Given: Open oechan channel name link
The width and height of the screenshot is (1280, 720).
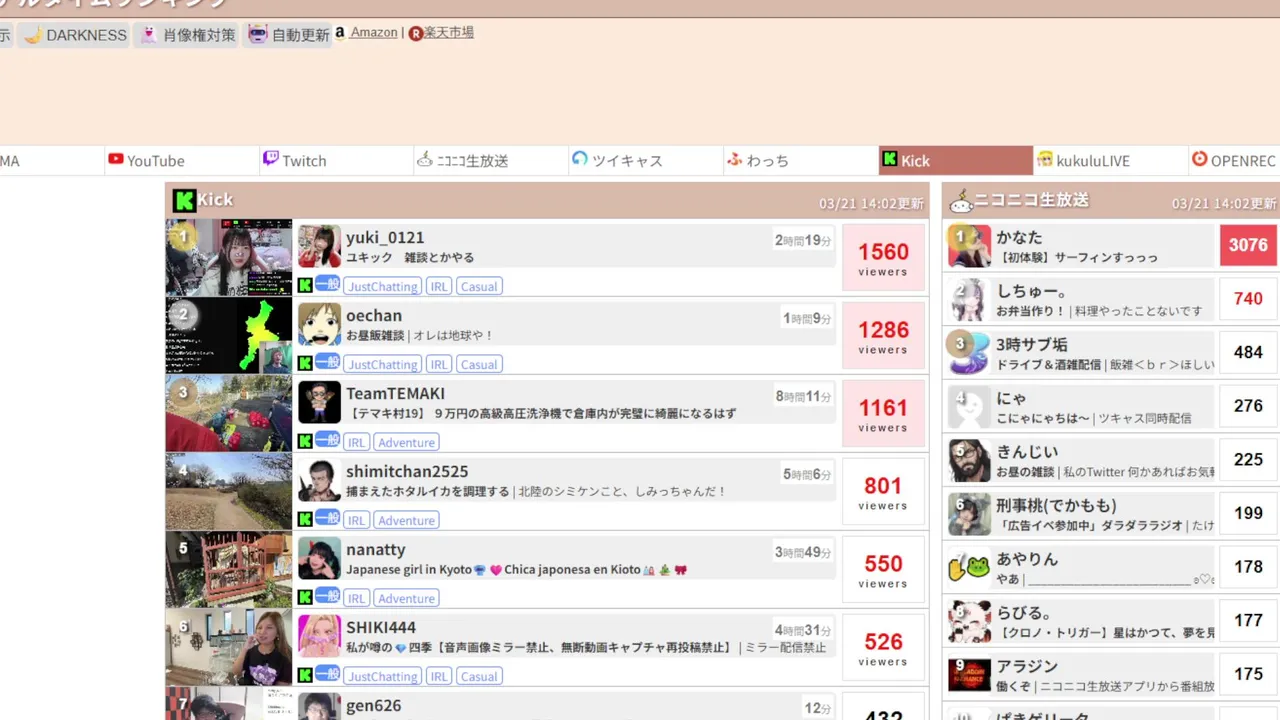Looking at the screenshot, I should tap(374, 316).
